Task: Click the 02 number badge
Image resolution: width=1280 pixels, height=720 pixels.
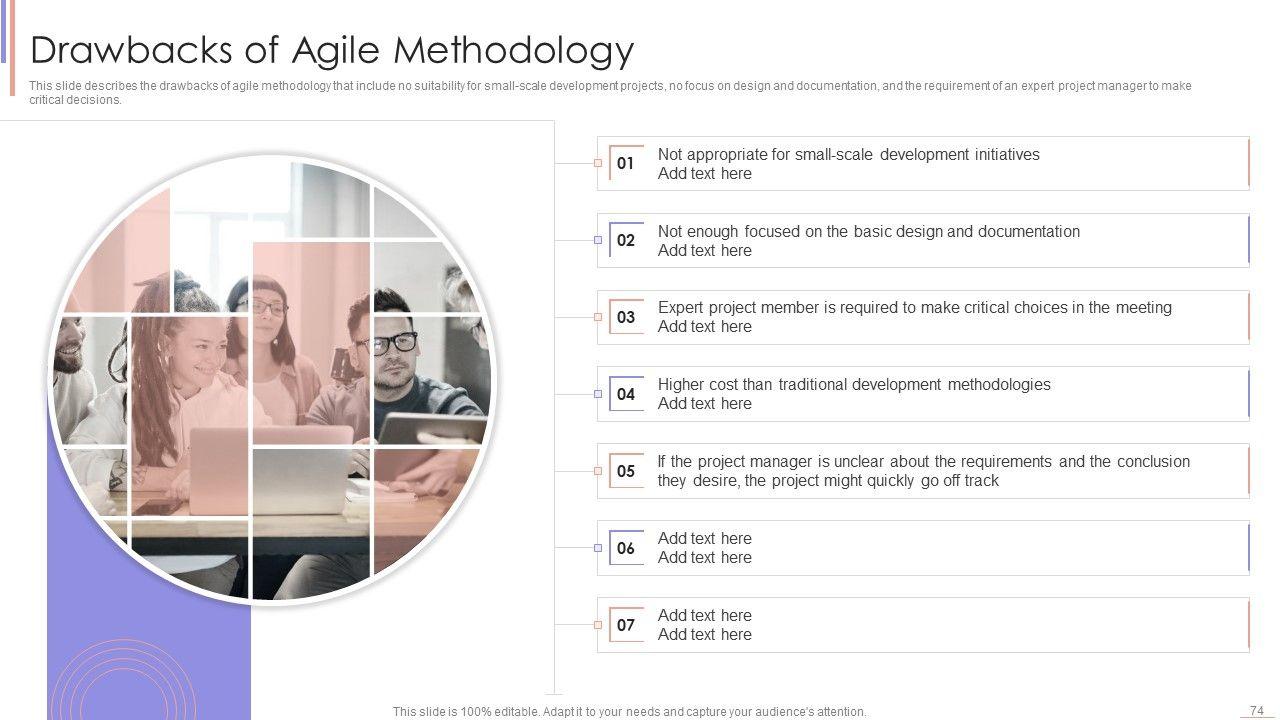Action: click(x=626, y=240)
